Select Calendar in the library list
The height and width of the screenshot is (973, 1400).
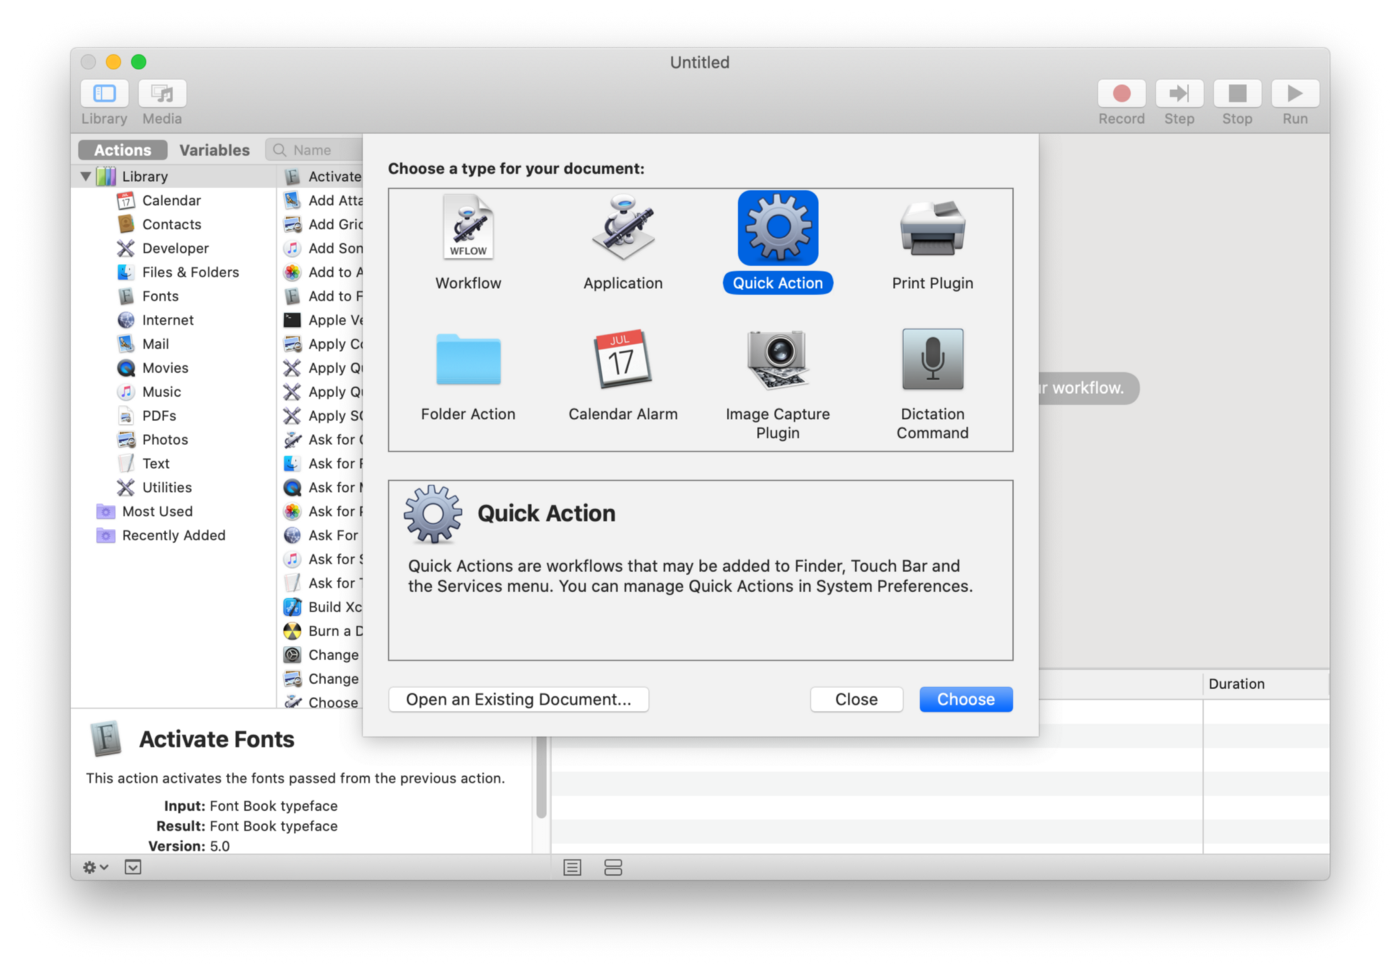pos(171,200)
